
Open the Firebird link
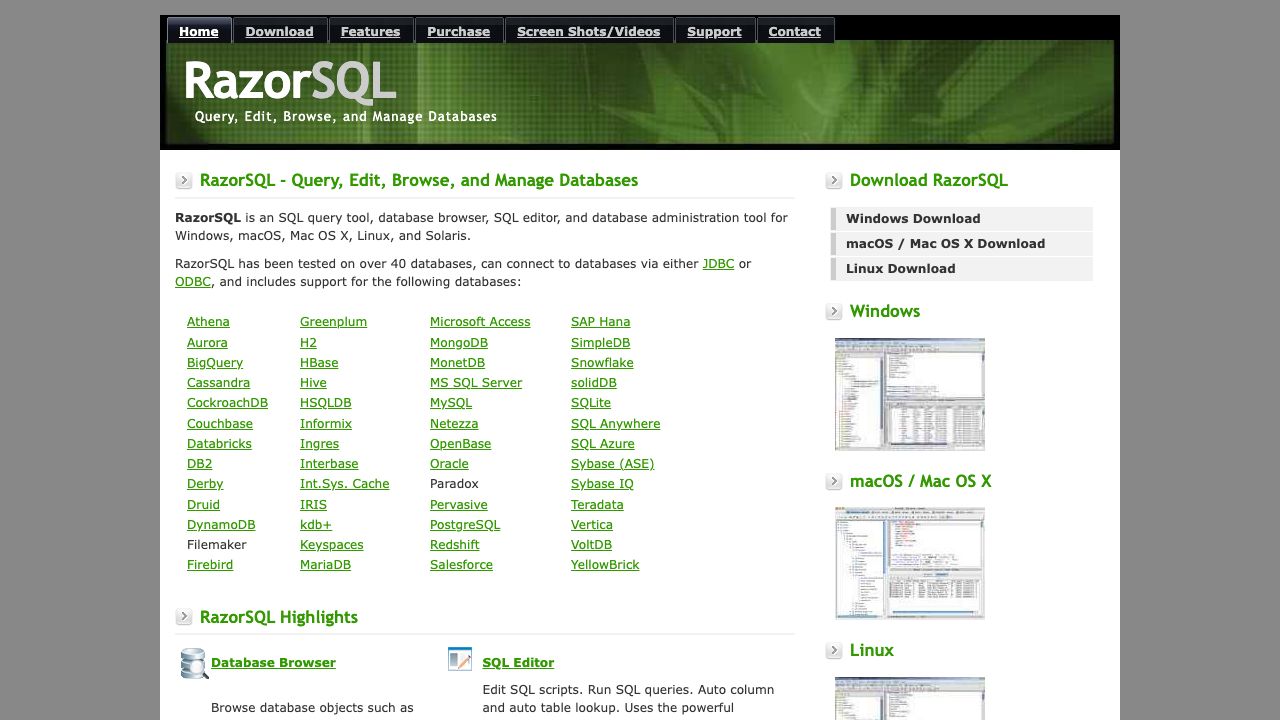point(210,565)
